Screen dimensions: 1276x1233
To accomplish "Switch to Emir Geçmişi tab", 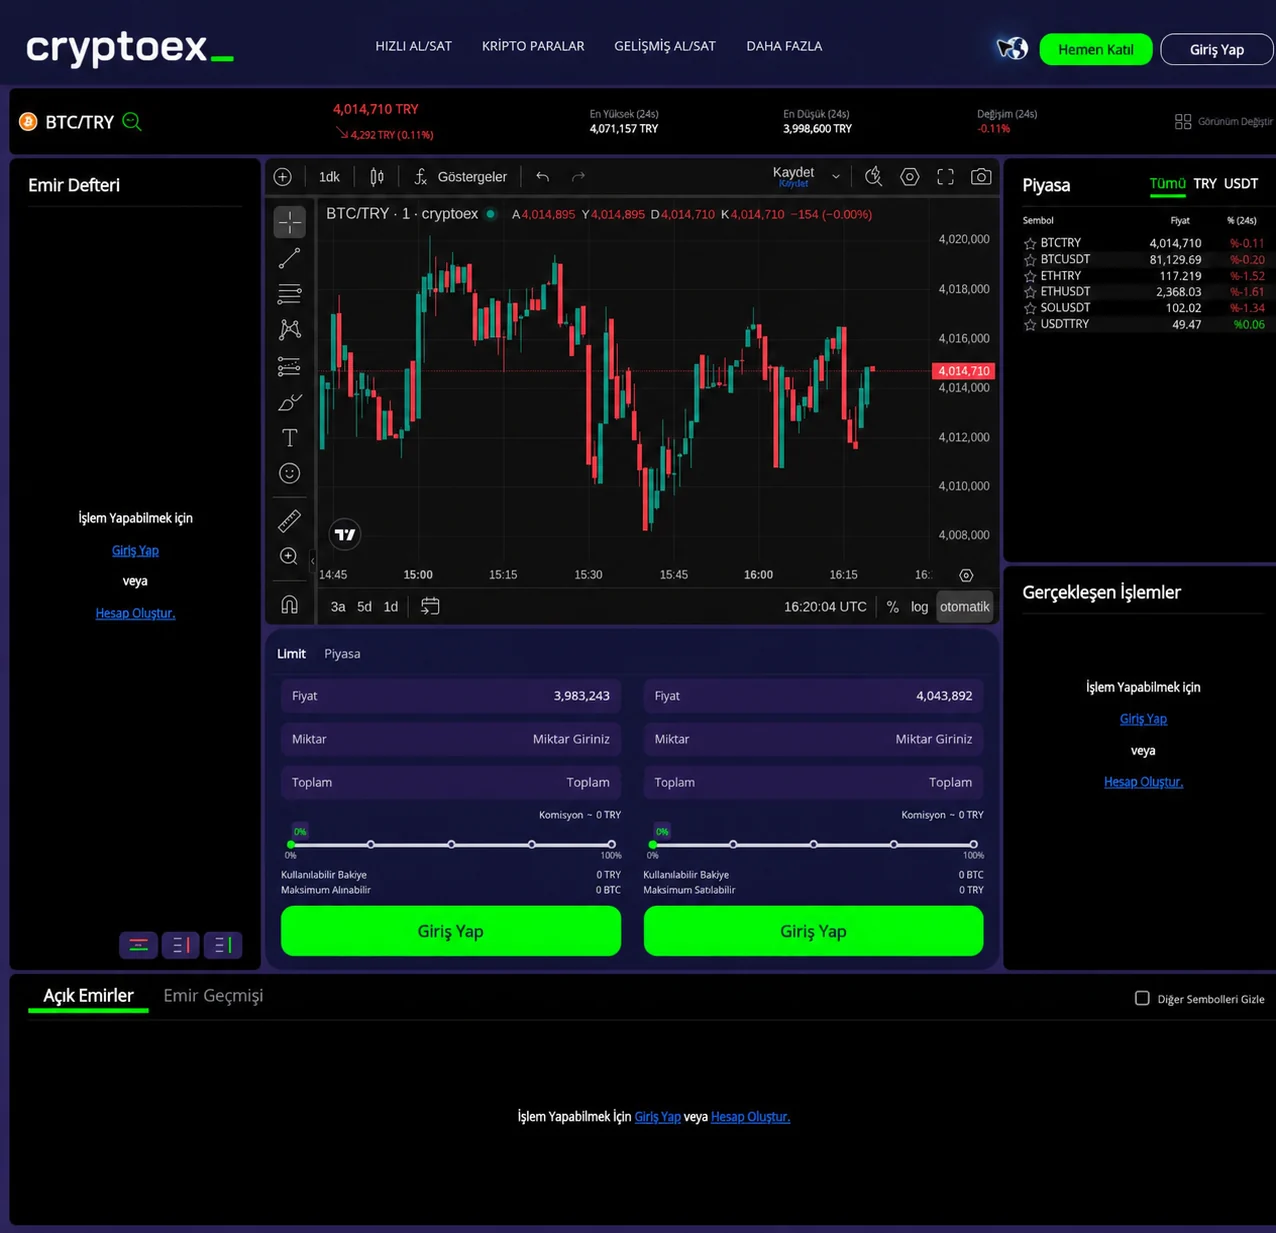I will click(x=213, y=996).
